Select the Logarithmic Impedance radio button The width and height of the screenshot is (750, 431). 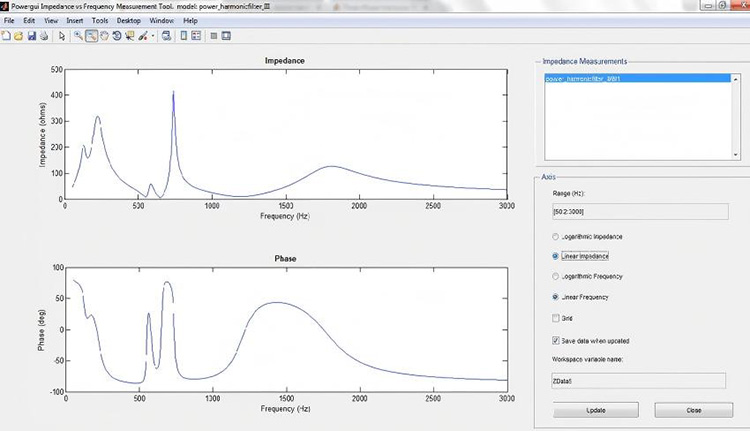click(555, 237)
